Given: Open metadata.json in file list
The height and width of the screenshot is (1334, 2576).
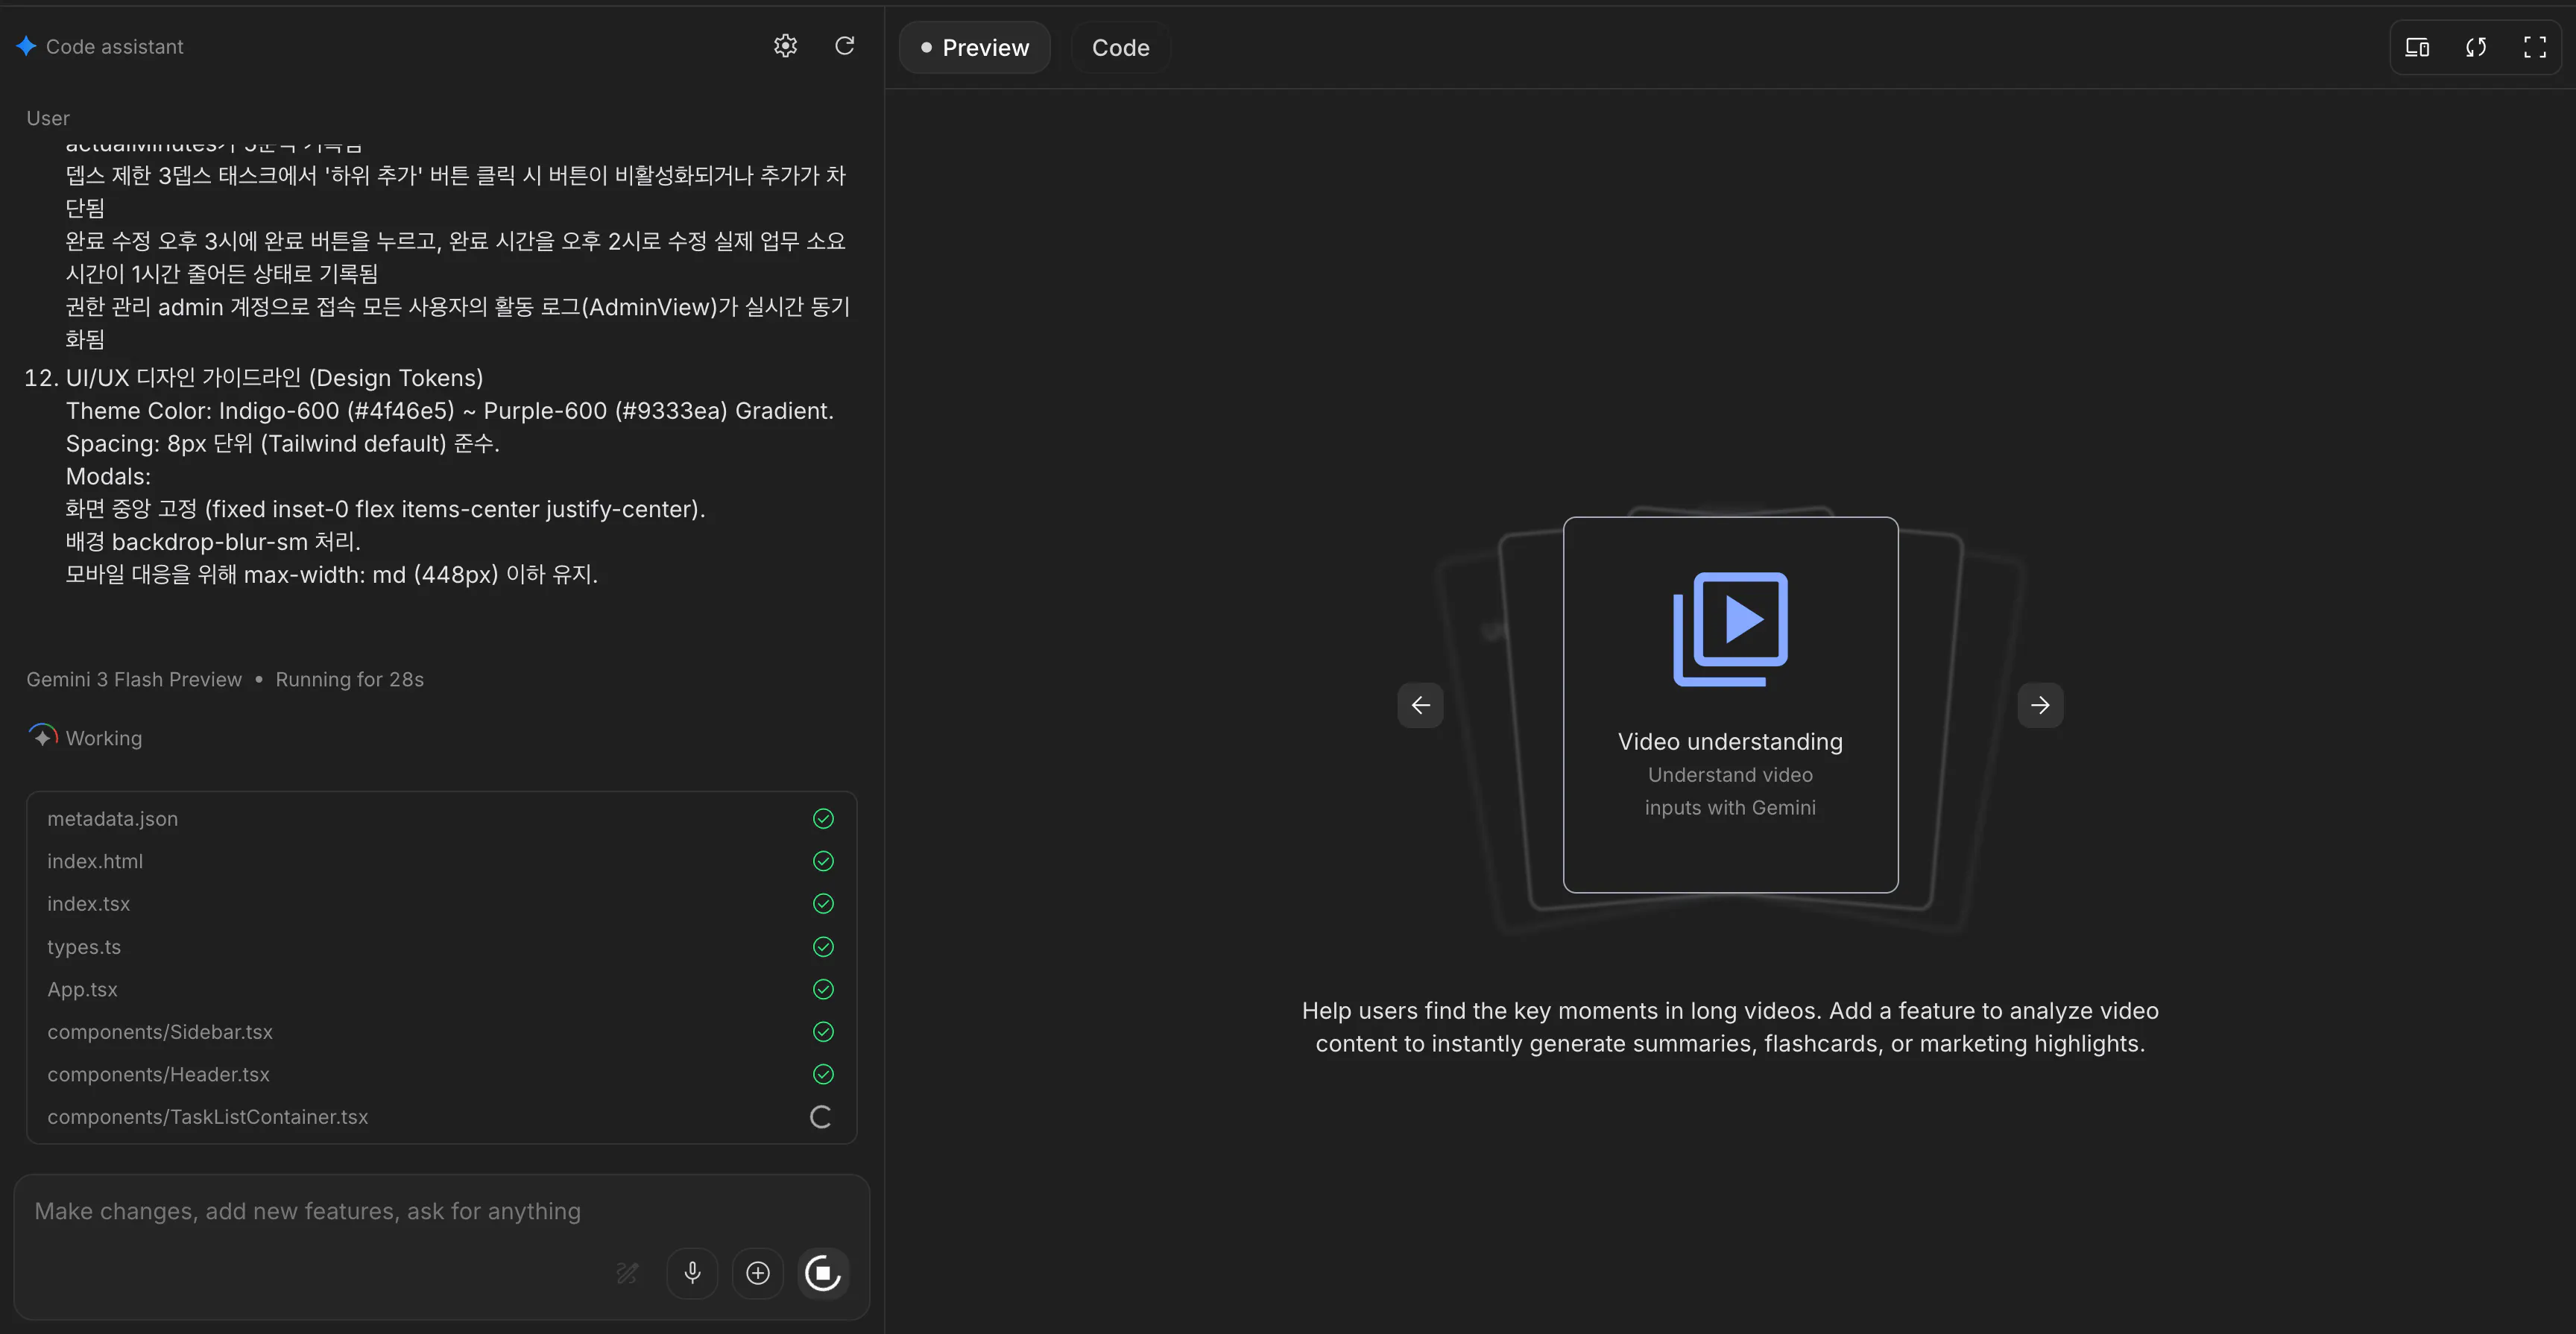Looking at the screenshot, I should coord(113,819).
